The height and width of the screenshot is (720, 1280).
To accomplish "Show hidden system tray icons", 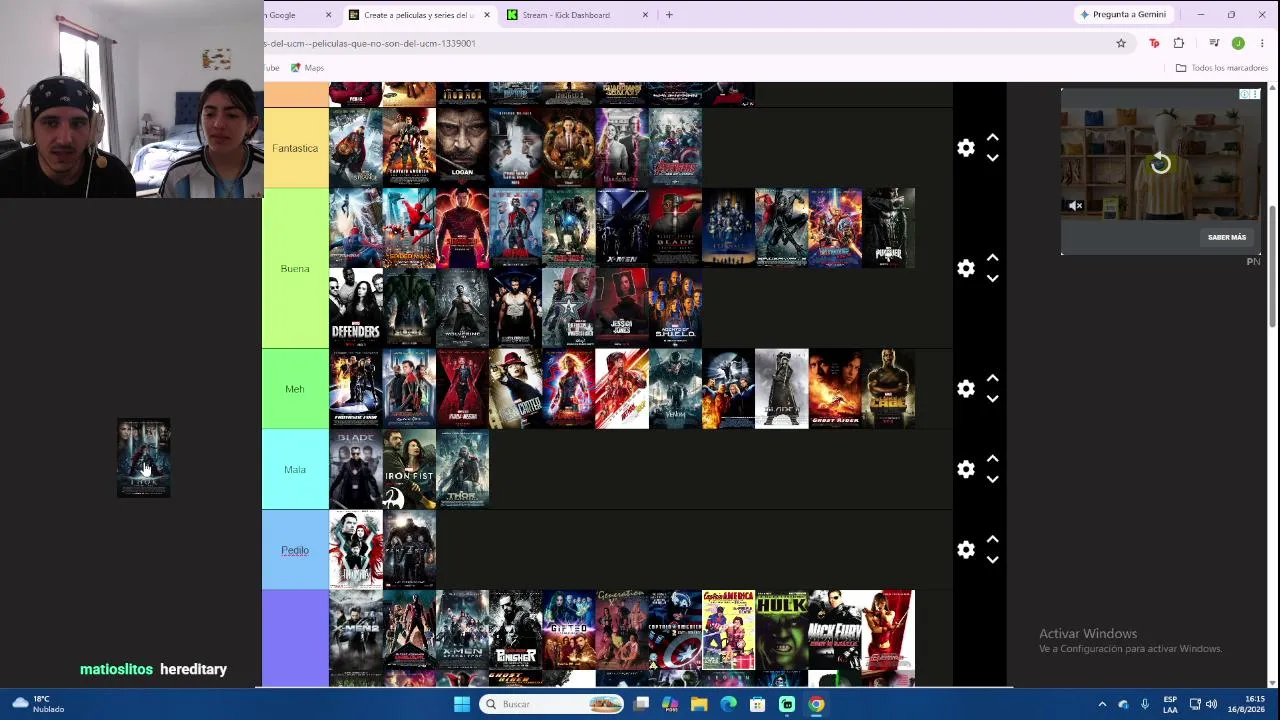I will pyautogui.click(x=1102, y=704).
